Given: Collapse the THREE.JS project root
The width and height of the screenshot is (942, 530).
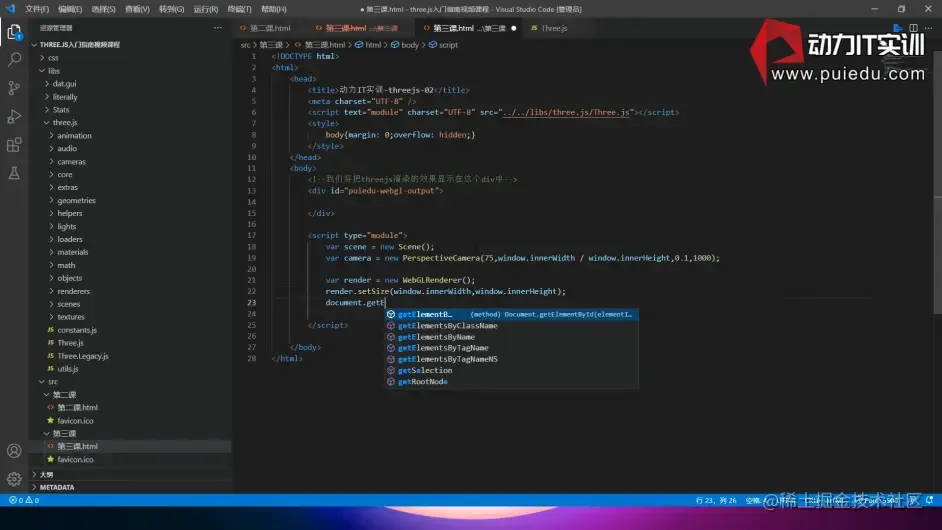Looking at the screenshot, I should [x=79, y=44].
